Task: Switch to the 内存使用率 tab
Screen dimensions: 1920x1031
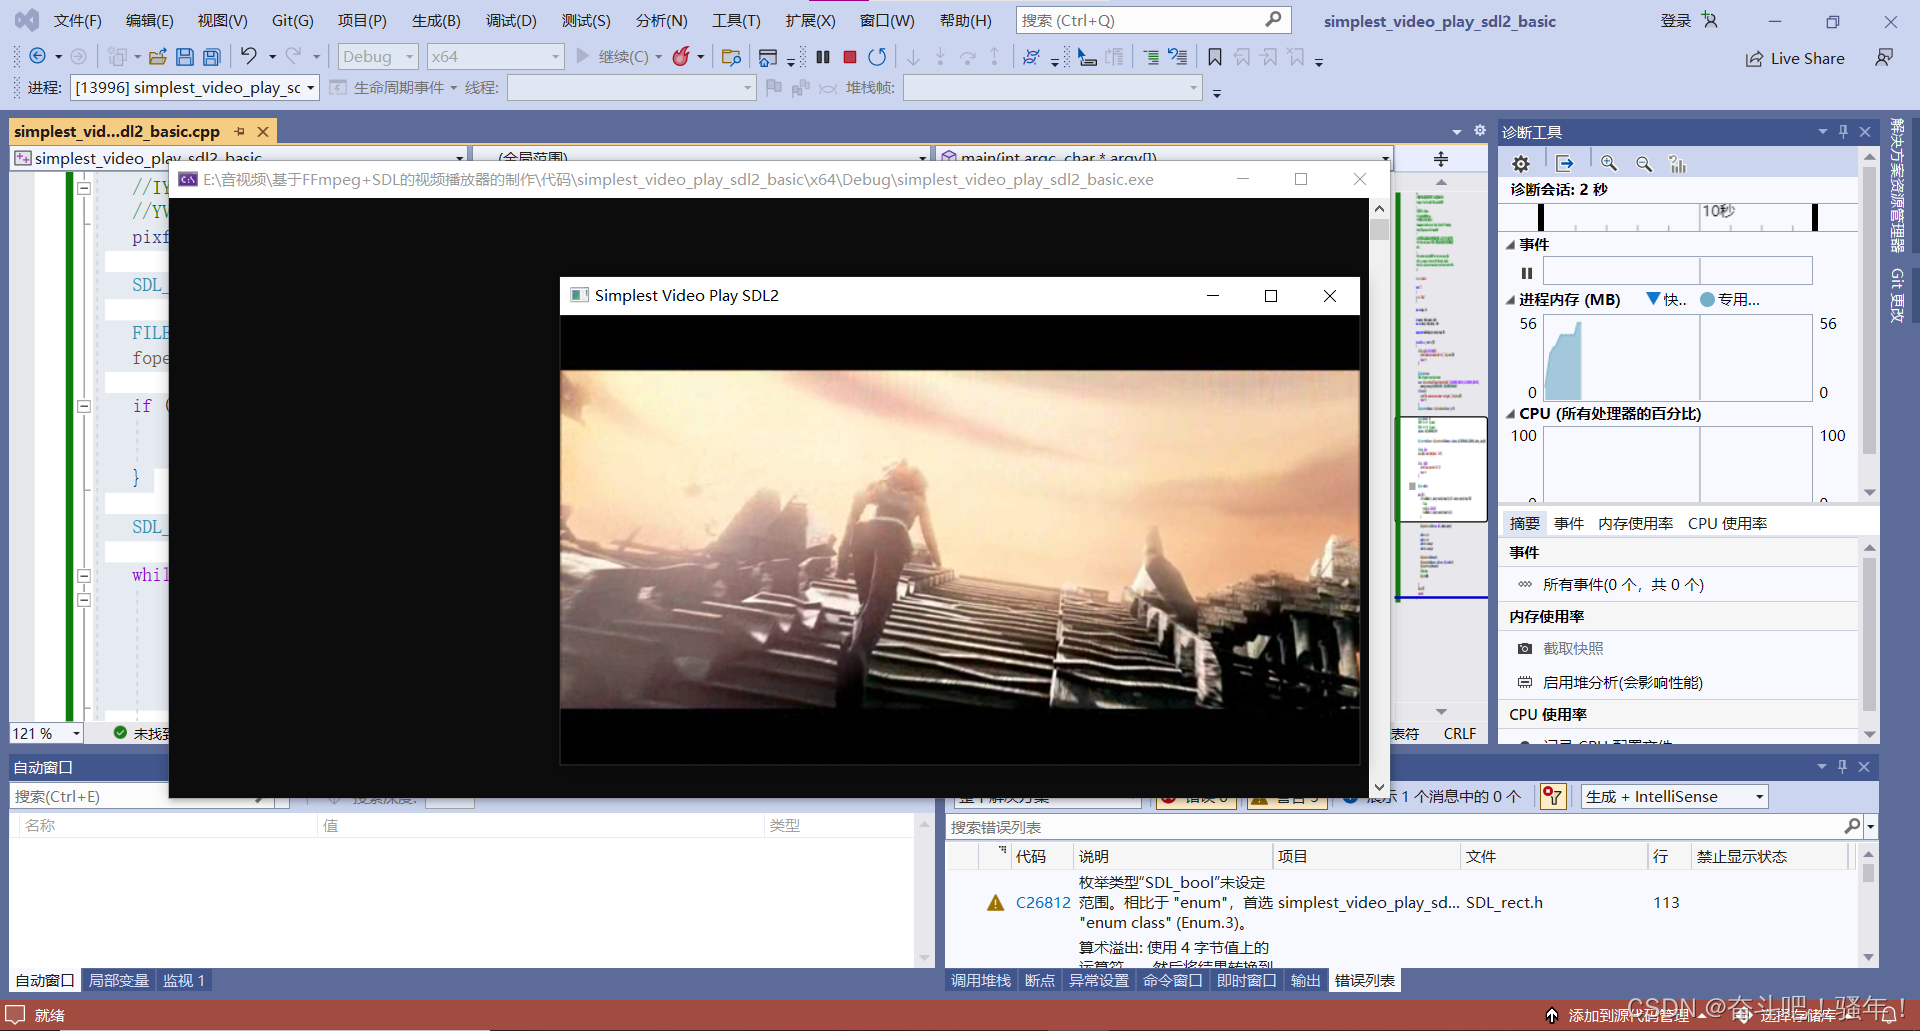Action: (x=1635, y=523)
